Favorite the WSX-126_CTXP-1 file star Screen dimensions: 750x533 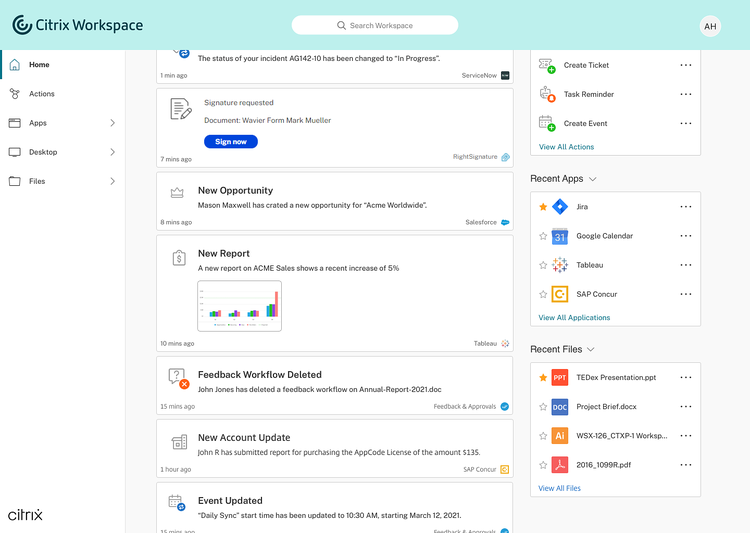[543, 436]
